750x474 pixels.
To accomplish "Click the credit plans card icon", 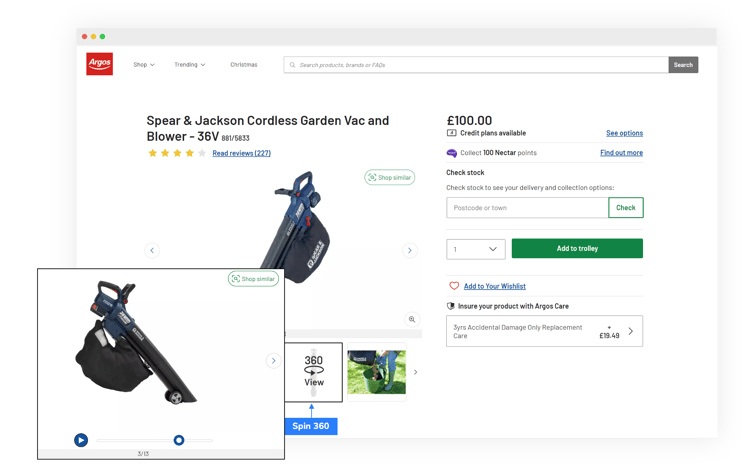I will tap(451, 133).
